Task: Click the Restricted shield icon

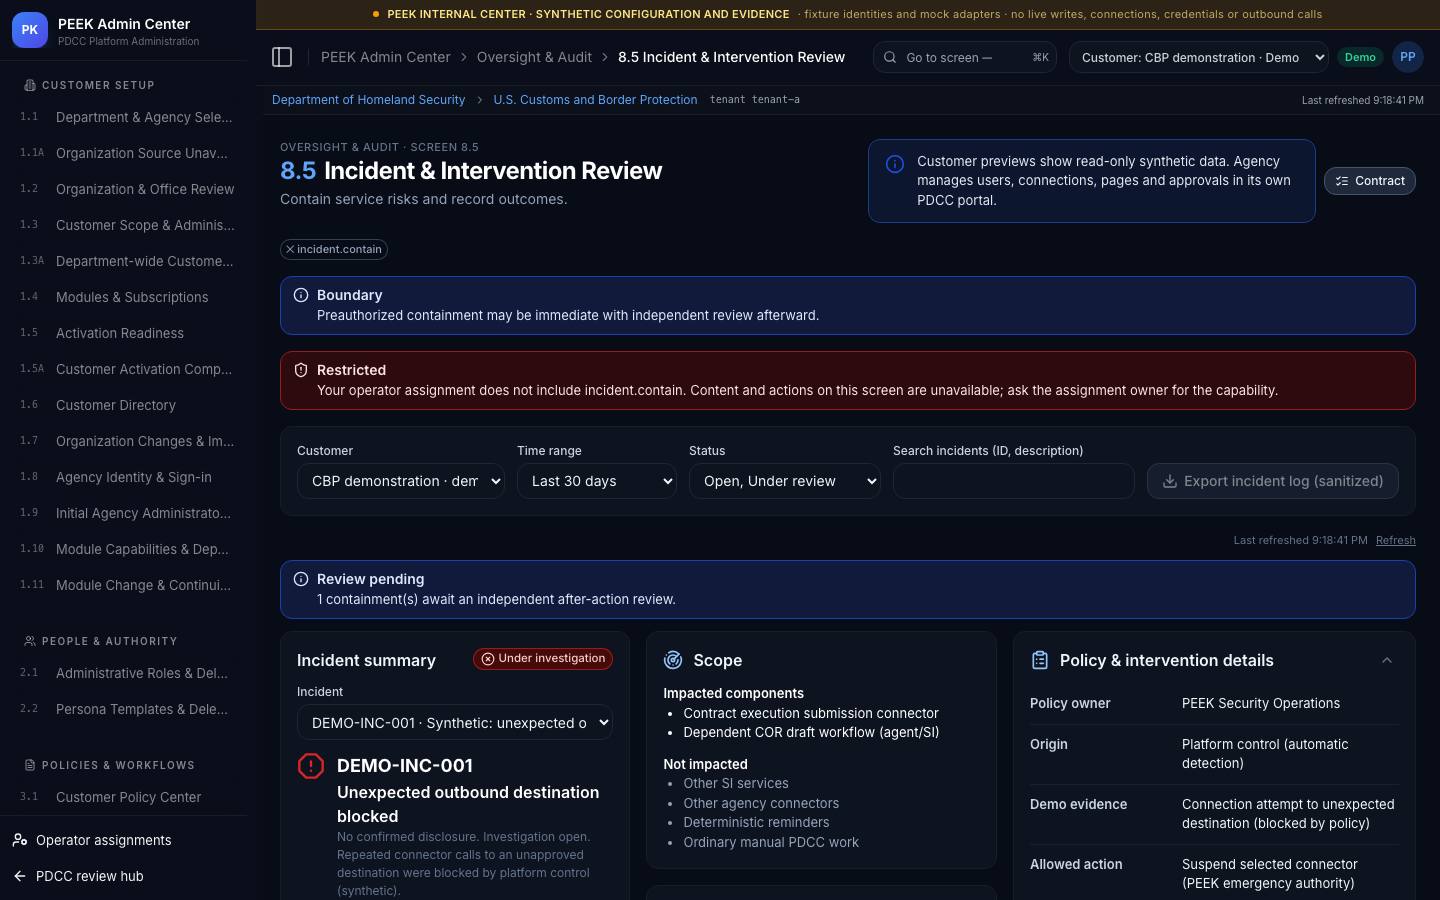Action: 301,370
